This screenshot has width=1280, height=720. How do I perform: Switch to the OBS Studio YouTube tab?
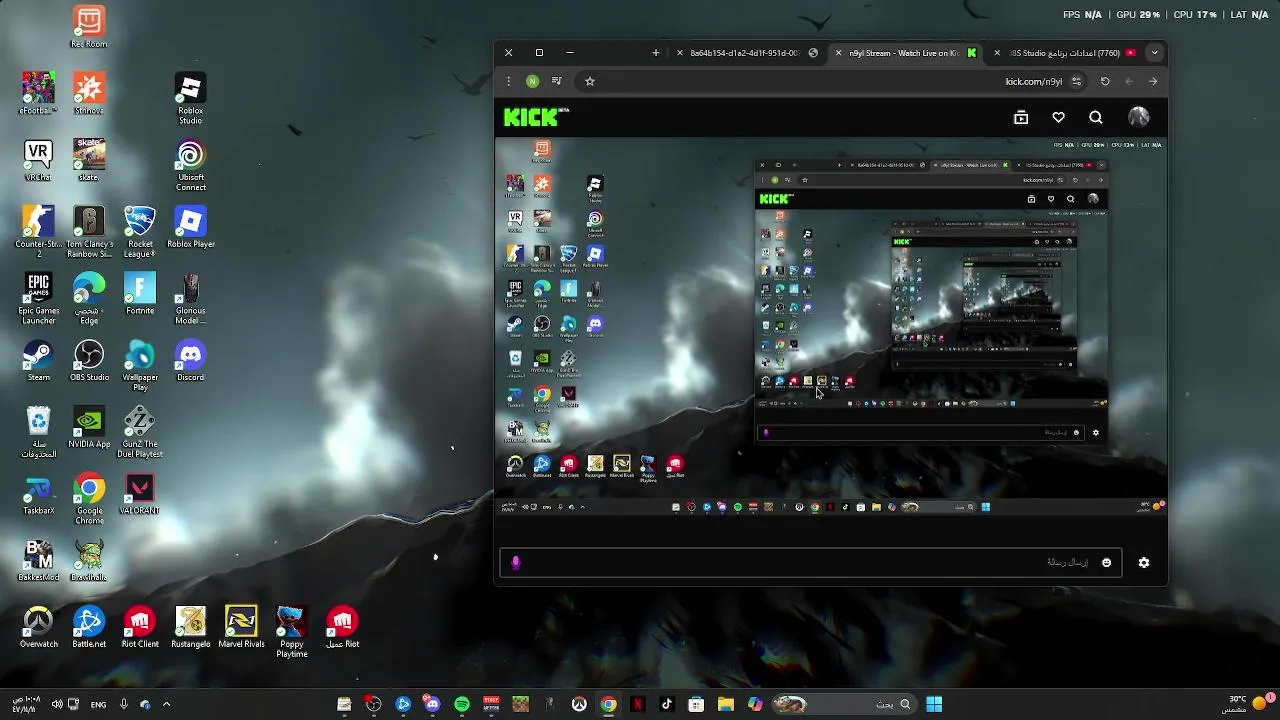1065,53
